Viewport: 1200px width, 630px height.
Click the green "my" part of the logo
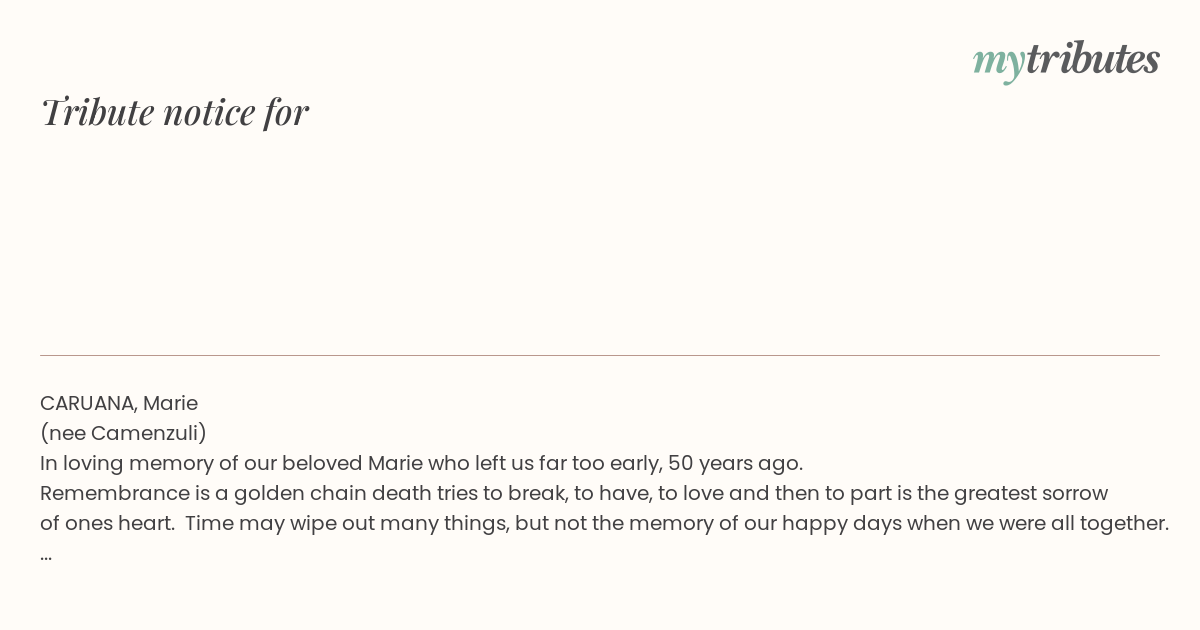[x=999, y=63]
